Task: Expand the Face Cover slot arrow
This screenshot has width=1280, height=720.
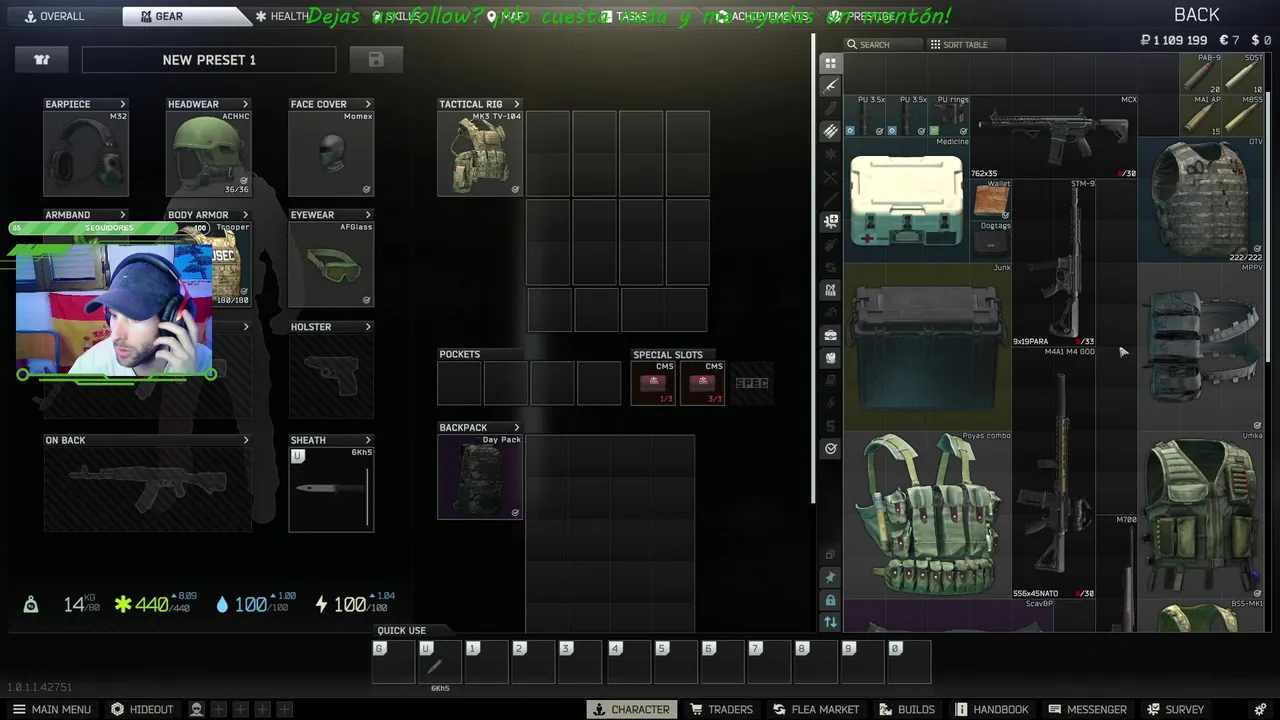Action: (x=368, y=104)
